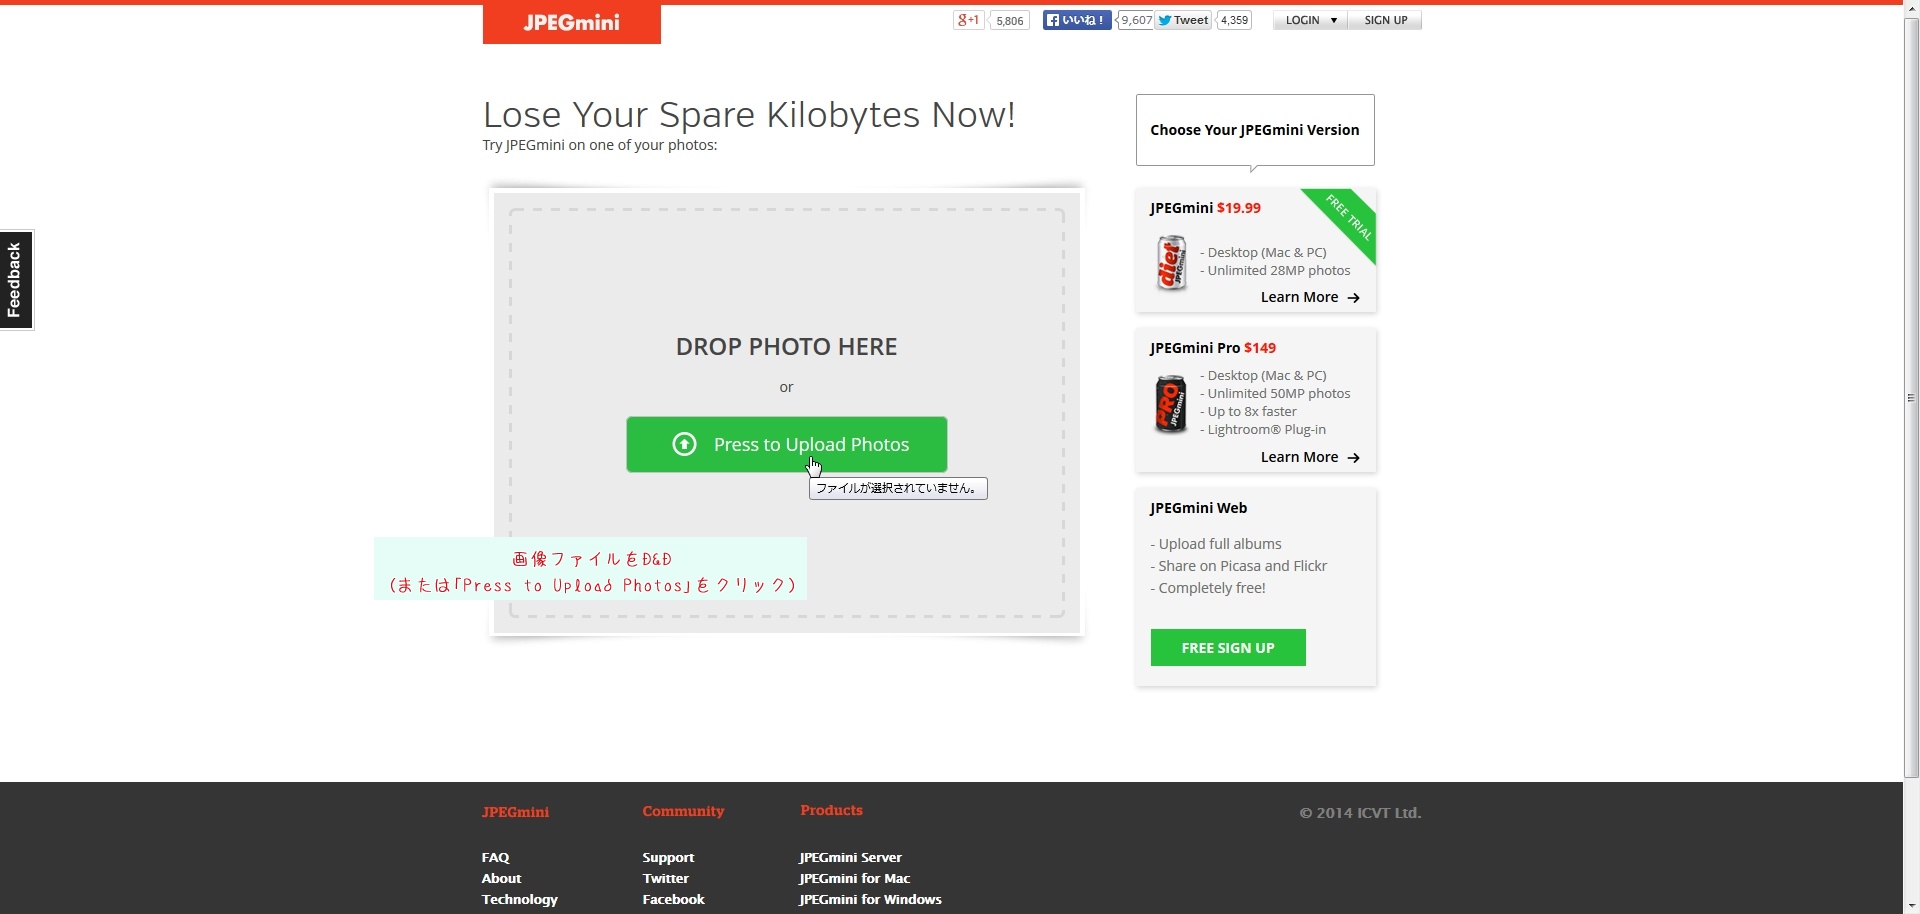The height and width of the screenshot is (914, 1920).
Task: Click the Lose Your Spare Kilobytes Now heading
Action: pos(749,115)
